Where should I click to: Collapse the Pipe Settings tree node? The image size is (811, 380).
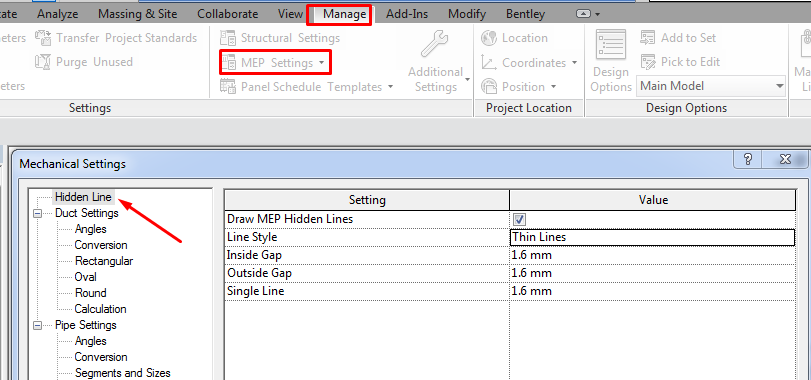point(37,325)
